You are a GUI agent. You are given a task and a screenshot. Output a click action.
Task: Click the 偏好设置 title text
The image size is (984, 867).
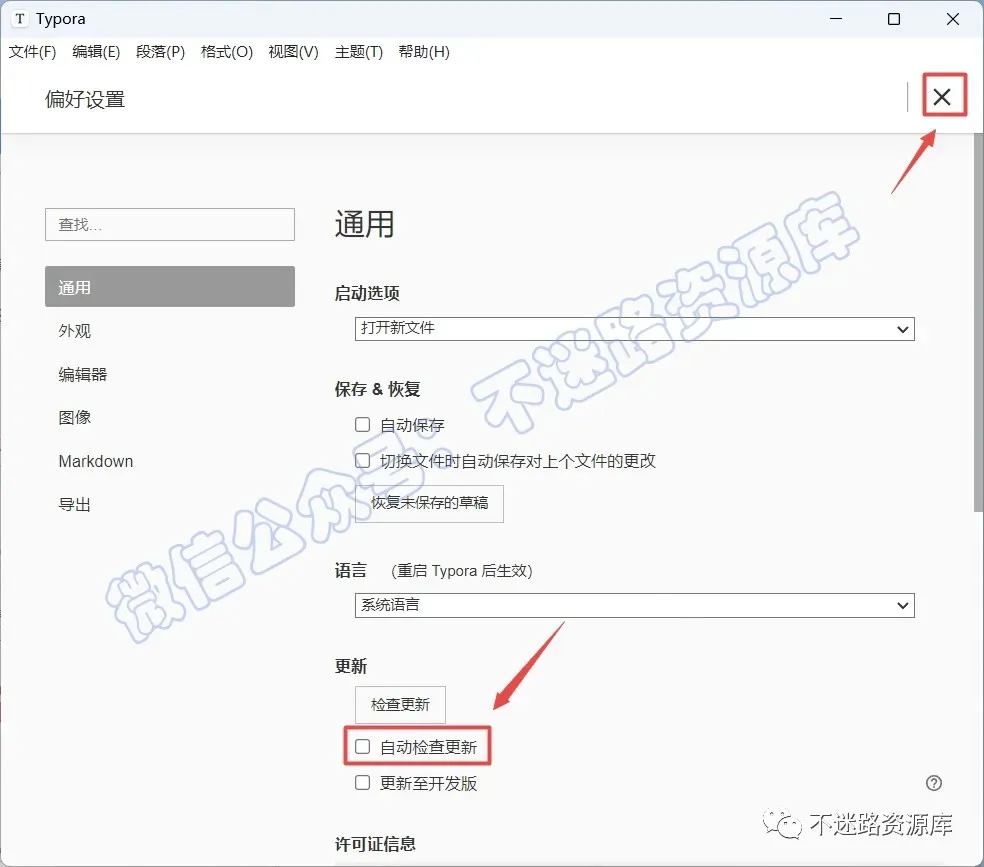[85, 99]
